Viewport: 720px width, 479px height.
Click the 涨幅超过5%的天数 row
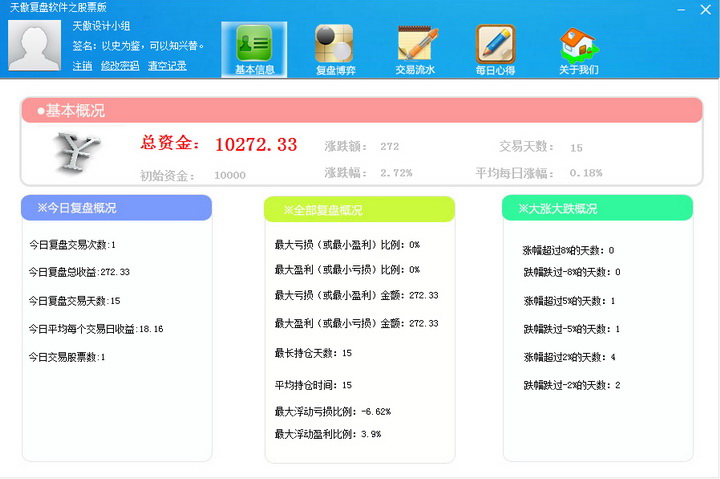click(569, 301)
